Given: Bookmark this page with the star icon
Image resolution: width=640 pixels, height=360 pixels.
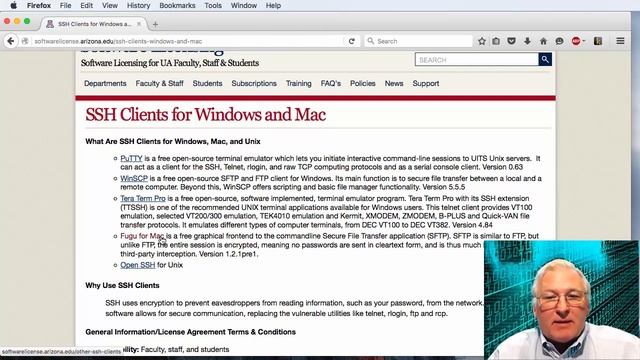Looking at the screenshot, I should point(482,41).
